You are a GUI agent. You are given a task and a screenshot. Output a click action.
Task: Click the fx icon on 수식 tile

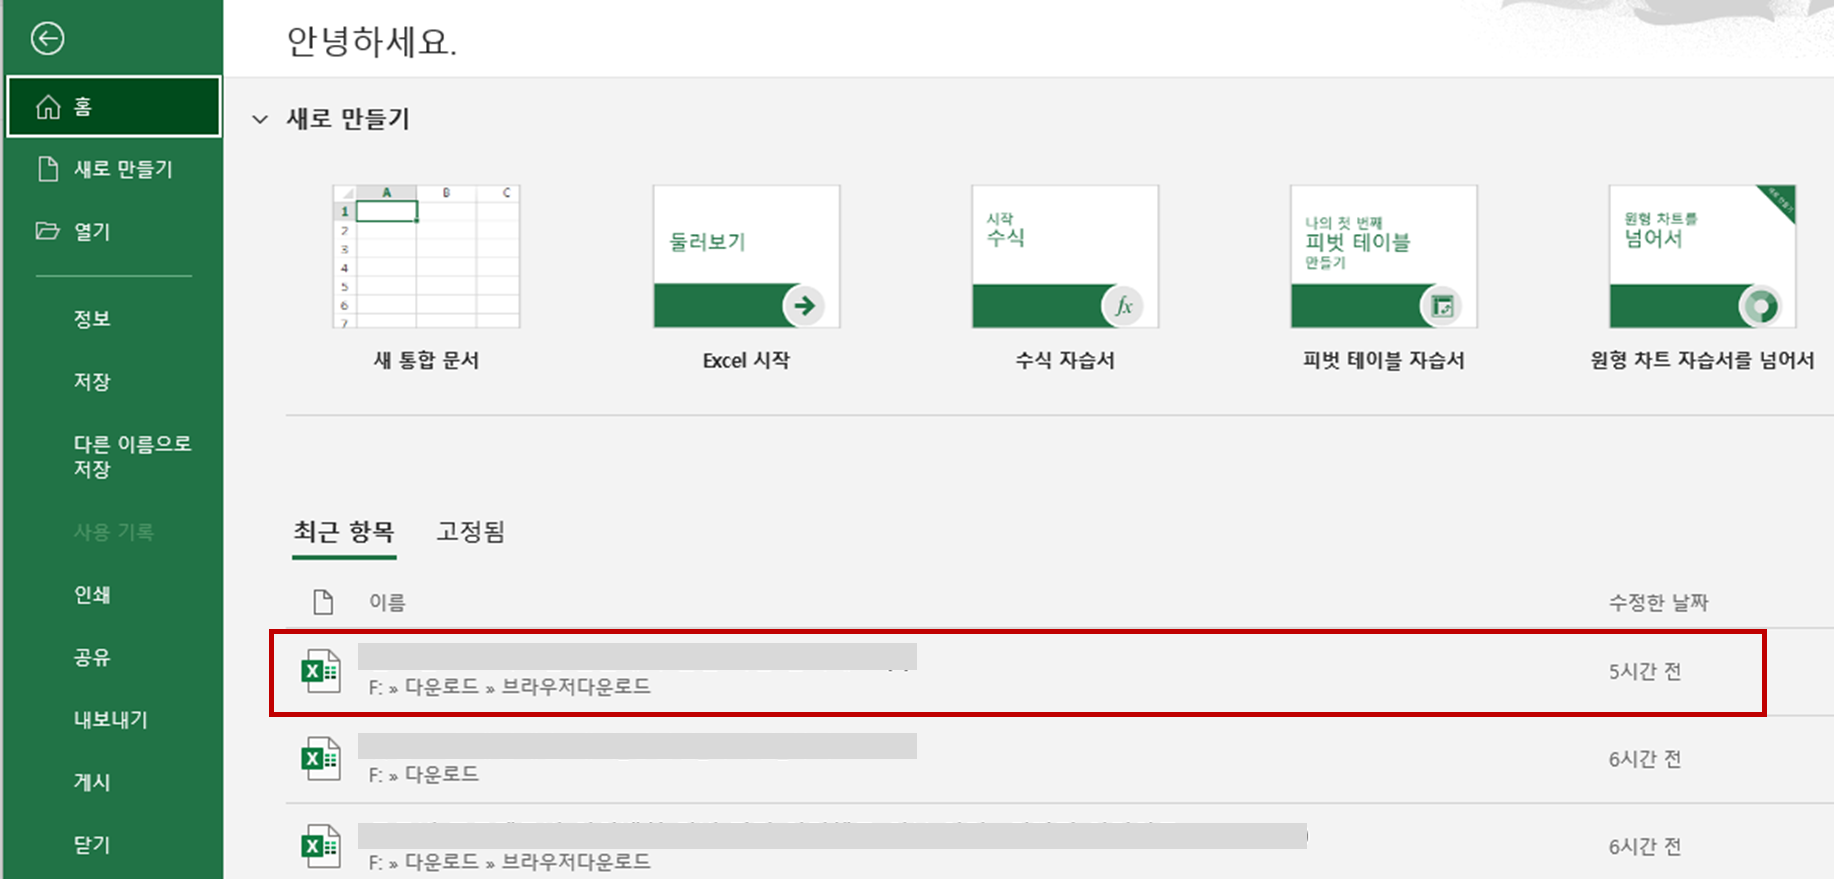coord(1123,306)
